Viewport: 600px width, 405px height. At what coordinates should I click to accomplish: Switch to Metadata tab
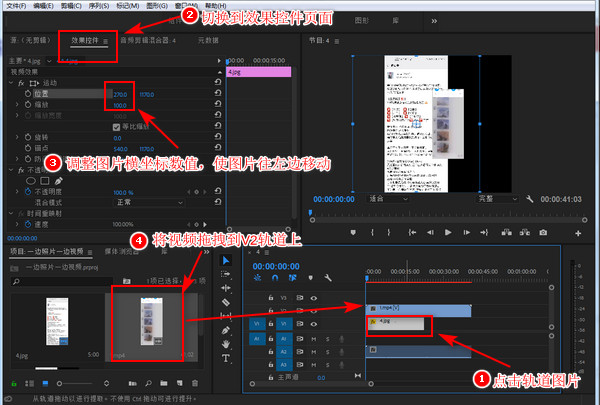point(208,40)
